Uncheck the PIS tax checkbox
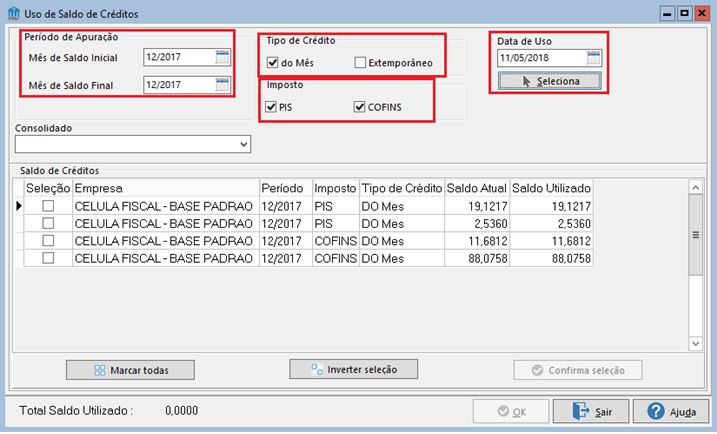Image resolution: width=717 pixels, height=434 pixels. pos(271,107)
